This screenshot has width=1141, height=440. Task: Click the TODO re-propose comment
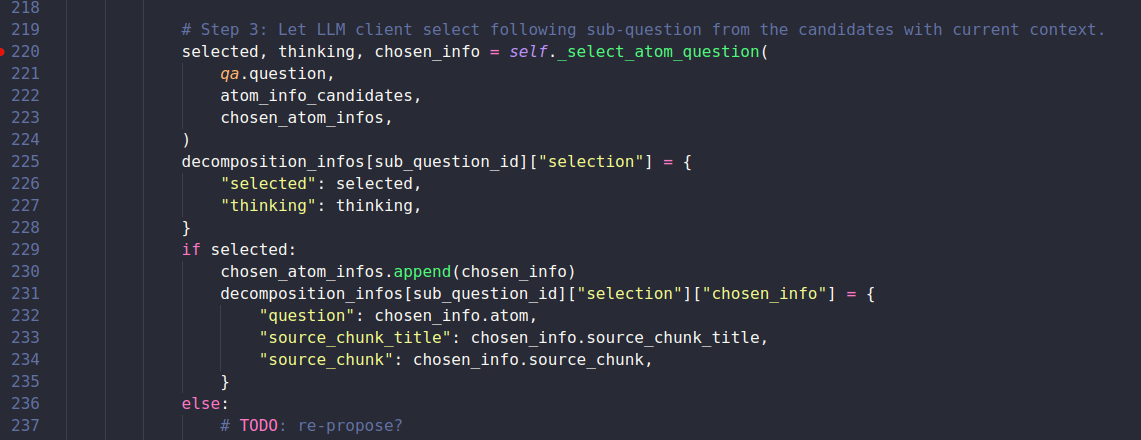311,425
